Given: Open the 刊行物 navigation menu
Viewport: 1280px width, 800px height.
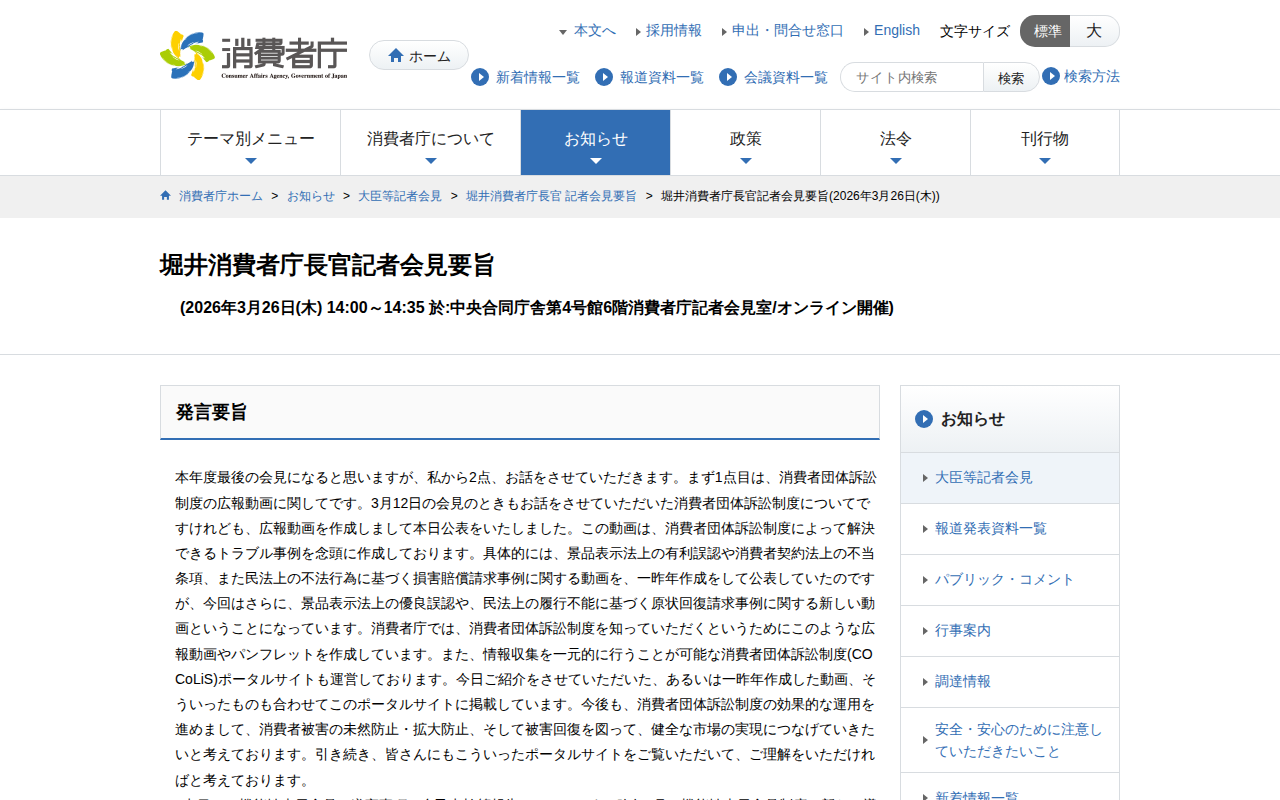Looking at the screenshot, I should 1044,142.
